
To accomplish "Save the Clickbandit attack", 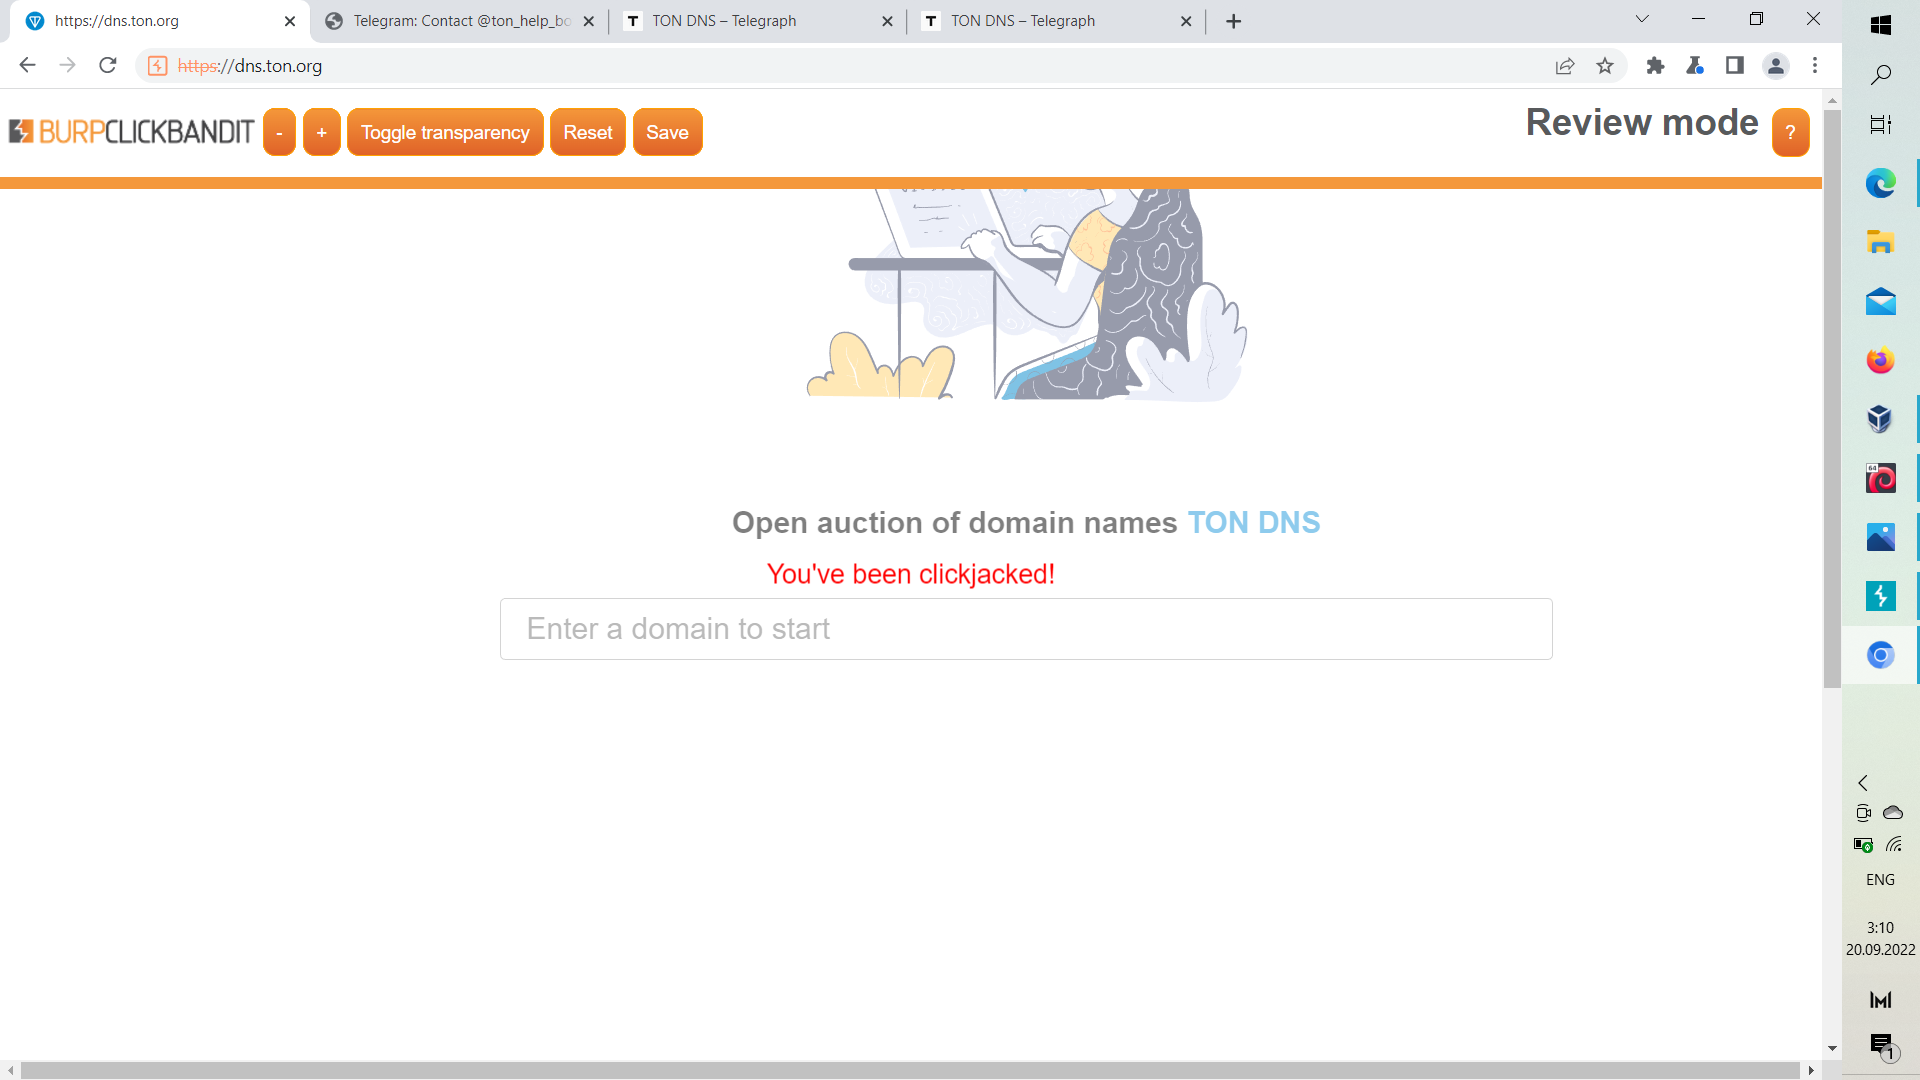I will tap(667, 132).
